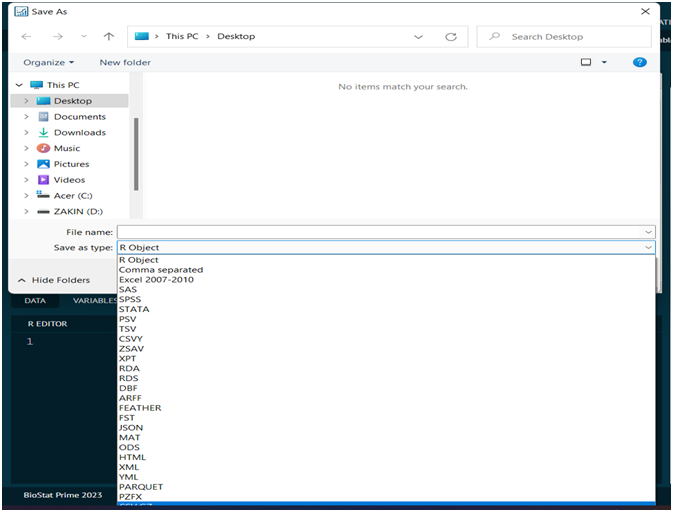673x512 pixels.
Task: Choose STATA file type
Action: tap(386, 309)
